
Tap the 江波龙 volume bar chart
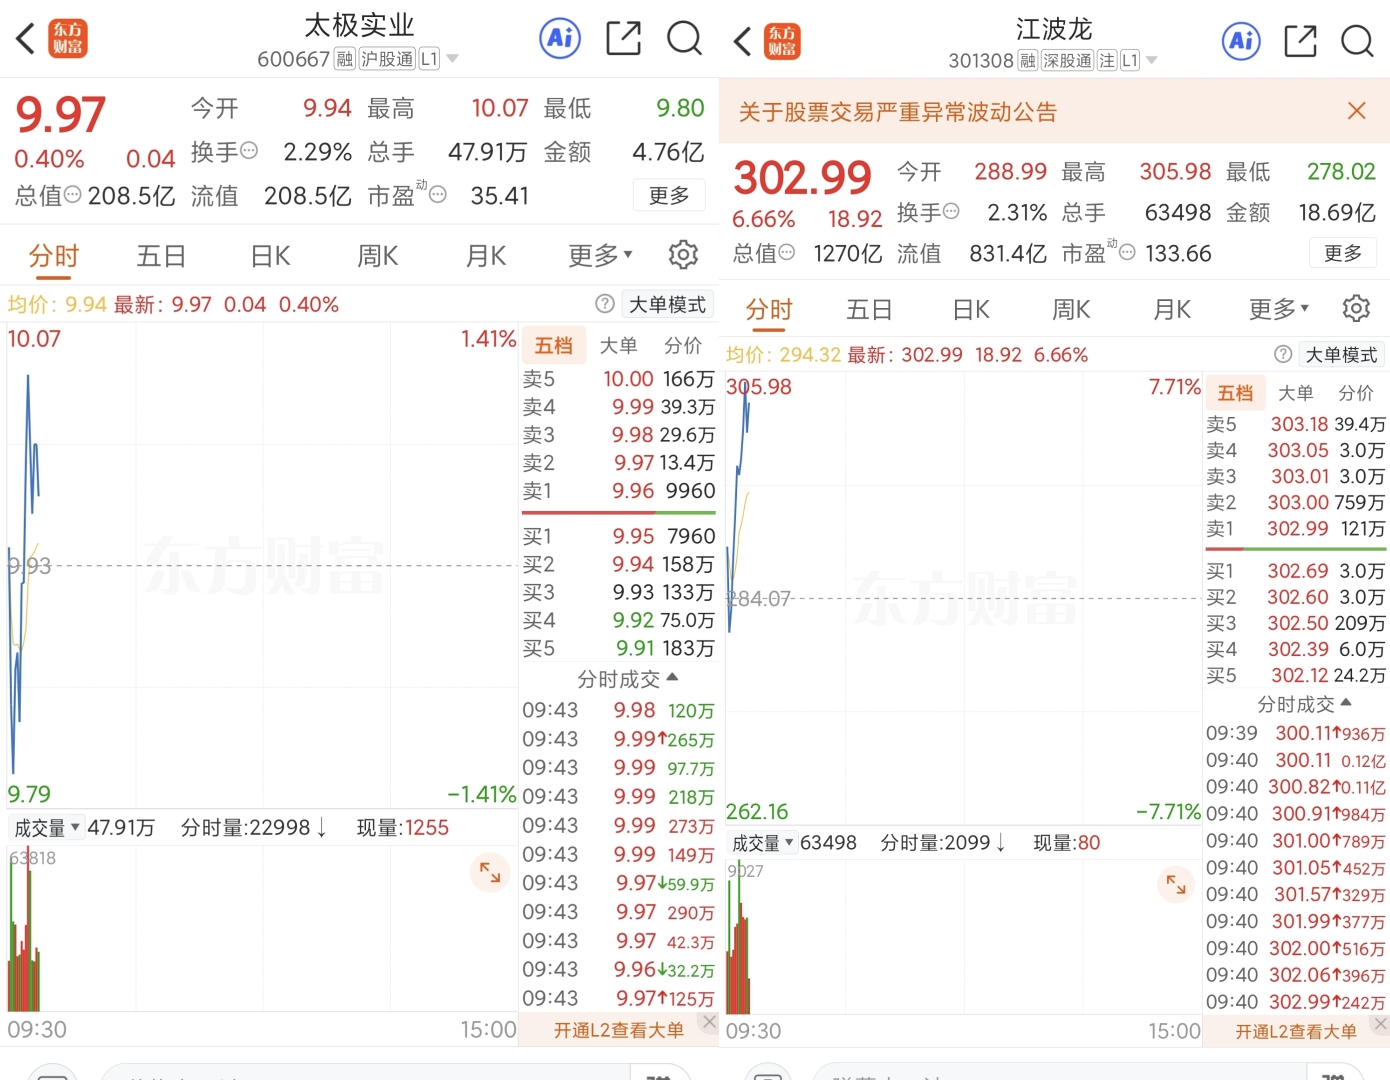pos(963,936)
